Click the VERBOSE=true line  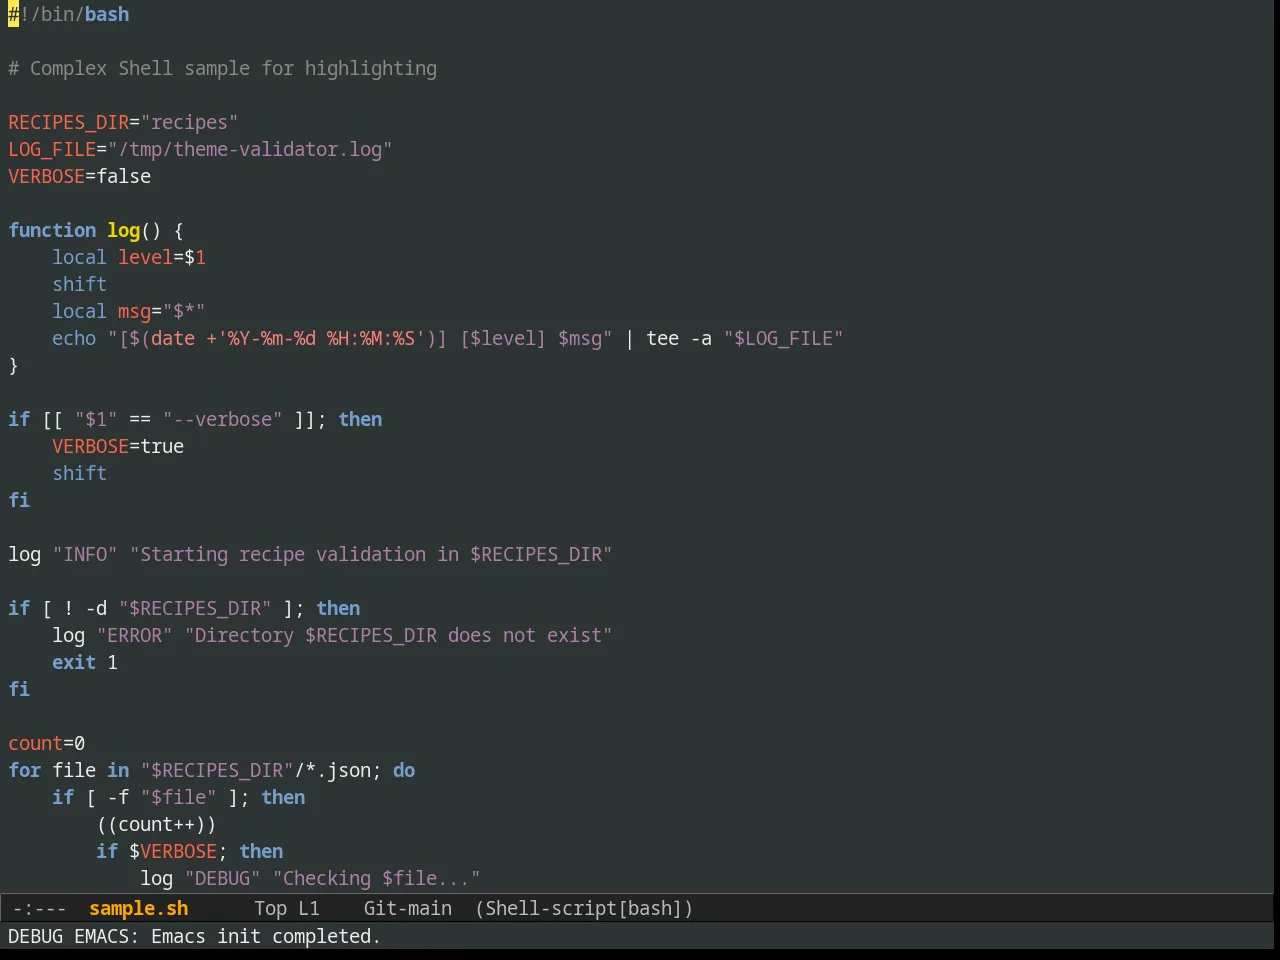click(x=118, y=446)
